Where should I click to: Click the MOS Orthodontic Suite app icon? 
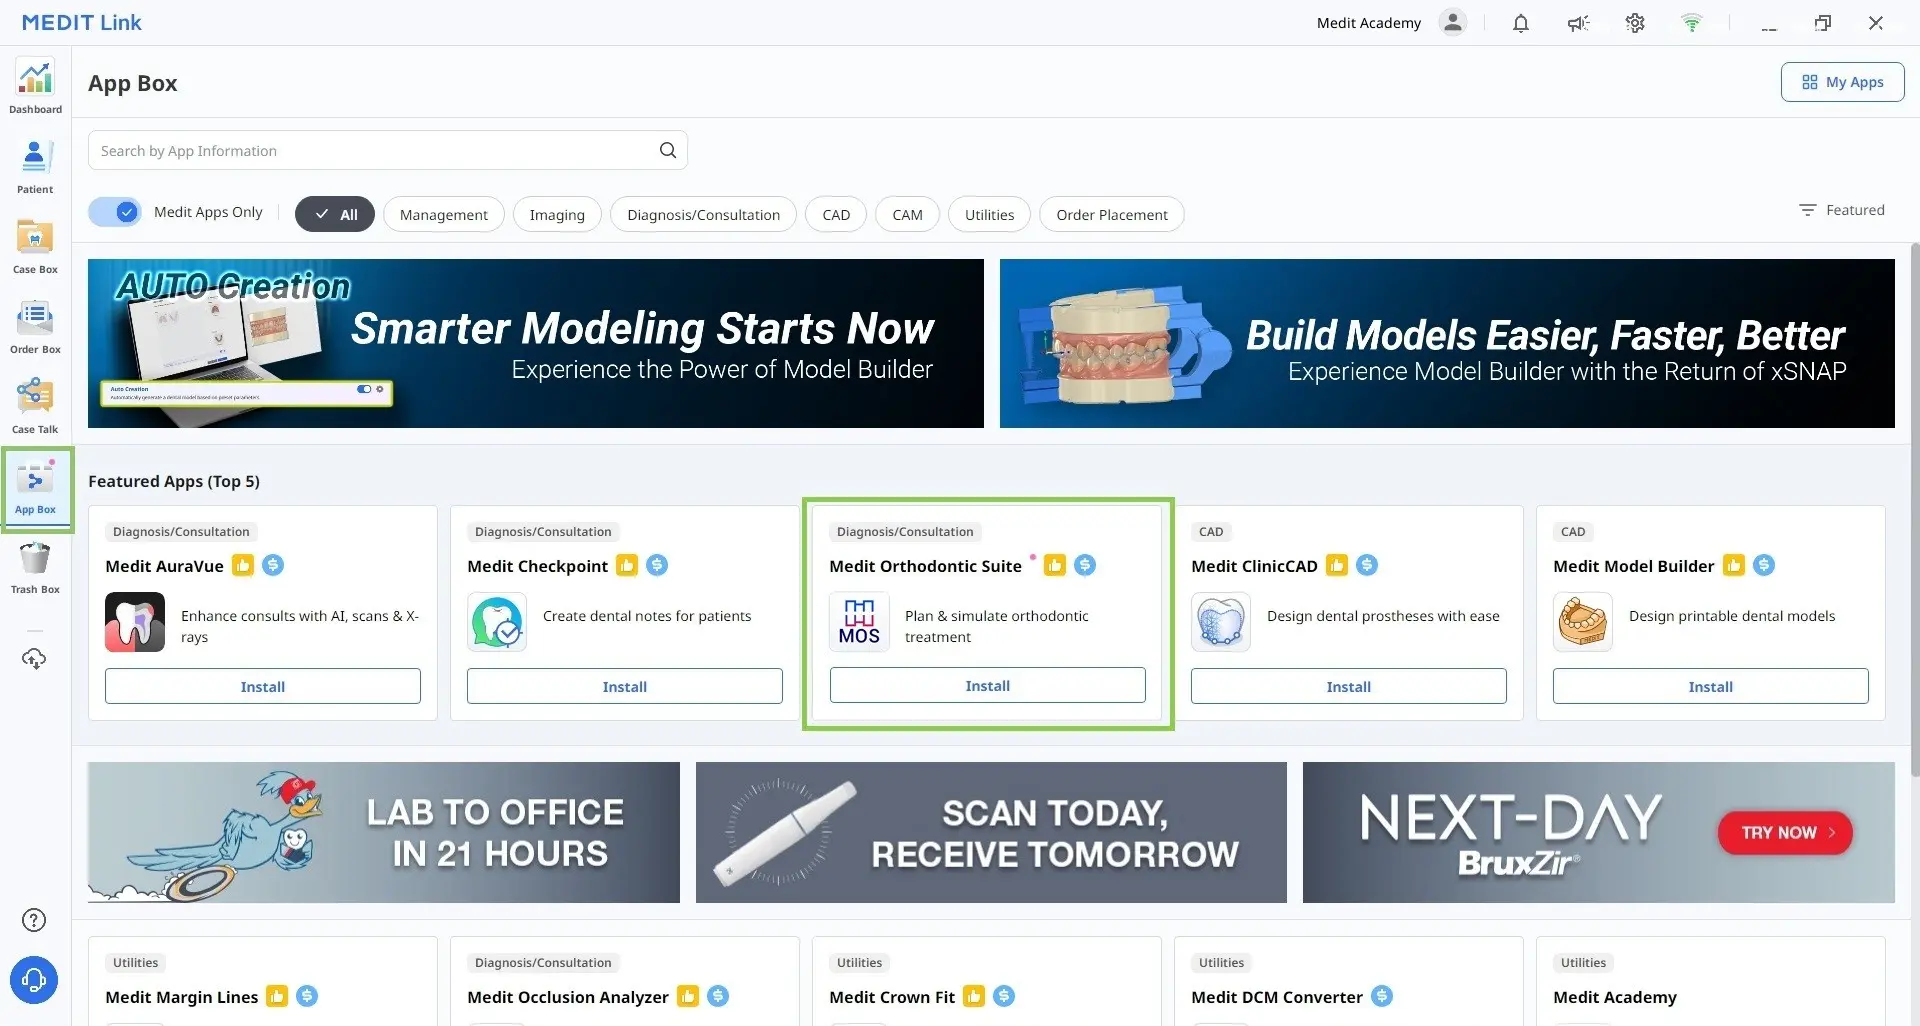(859, 622)
